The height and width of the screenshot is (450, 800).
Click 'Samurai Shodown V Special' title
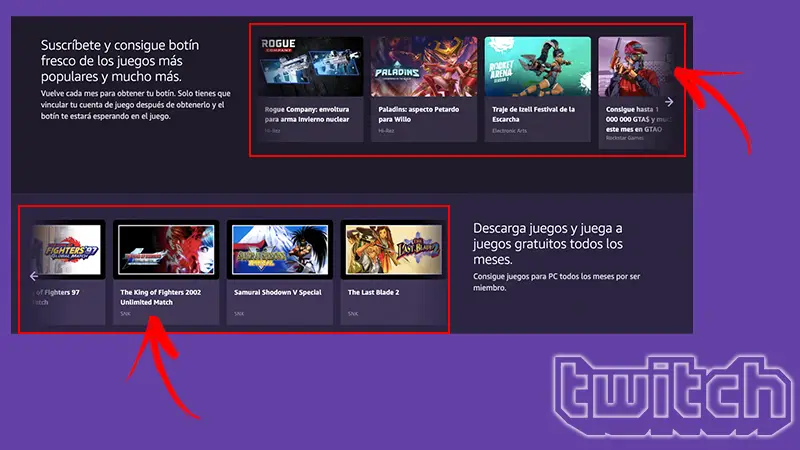(x=278, y=292)
